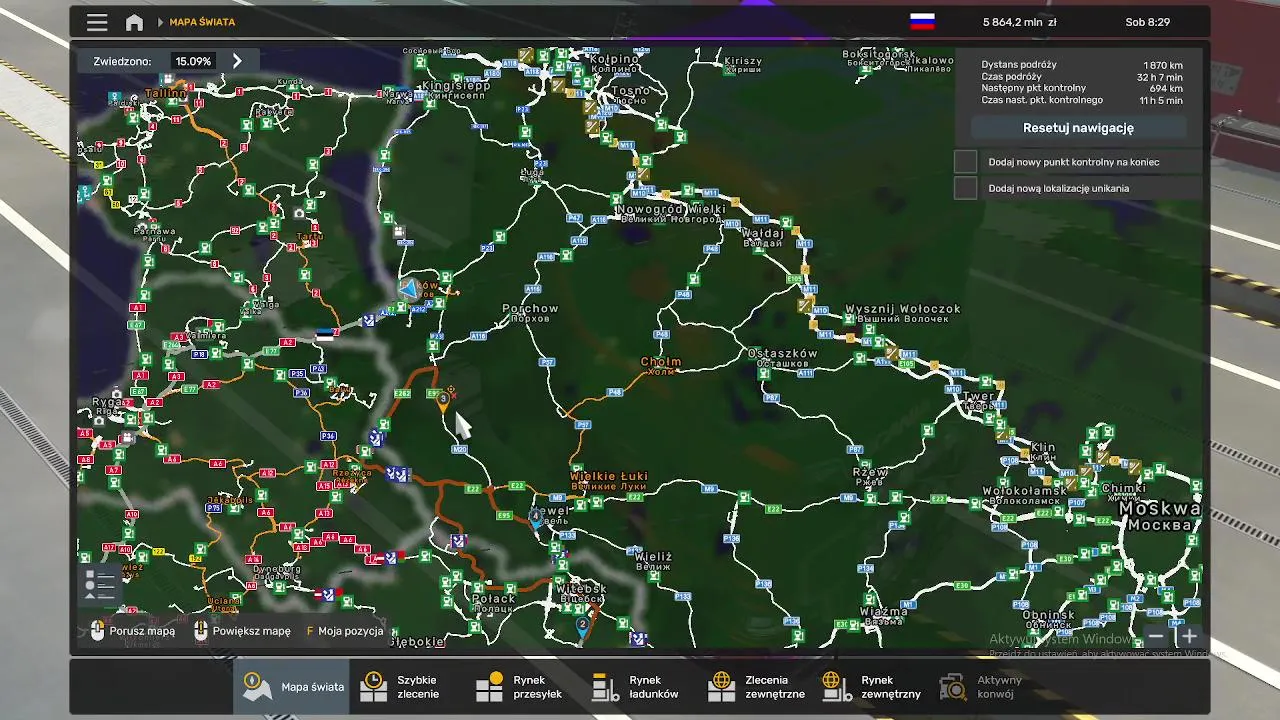Click the camera viewpoint icon above Tartu
The height and width of the screenshot is (720, 1280).
(x=298, y=213)
